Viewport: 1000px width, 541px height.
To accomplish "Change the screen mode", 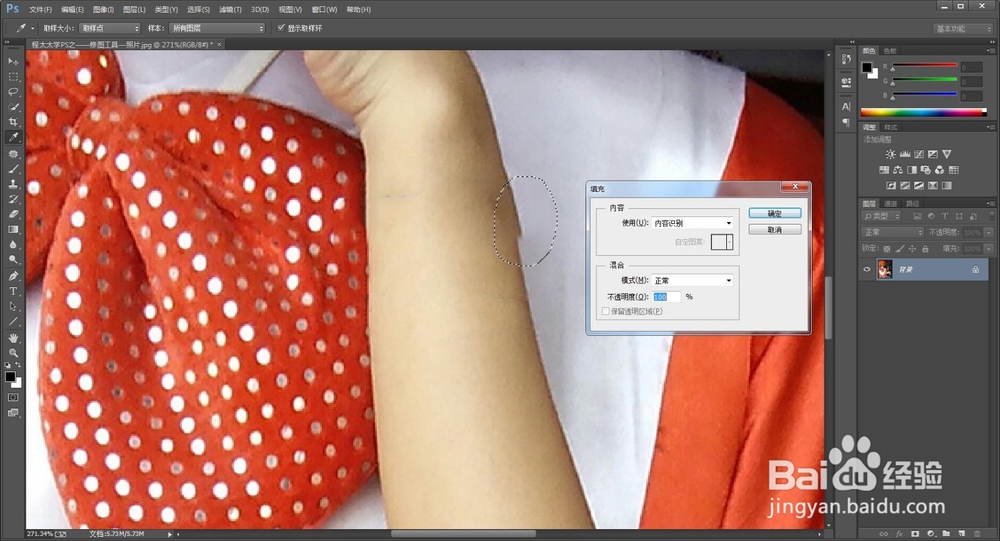I will (x=13, y=413).
